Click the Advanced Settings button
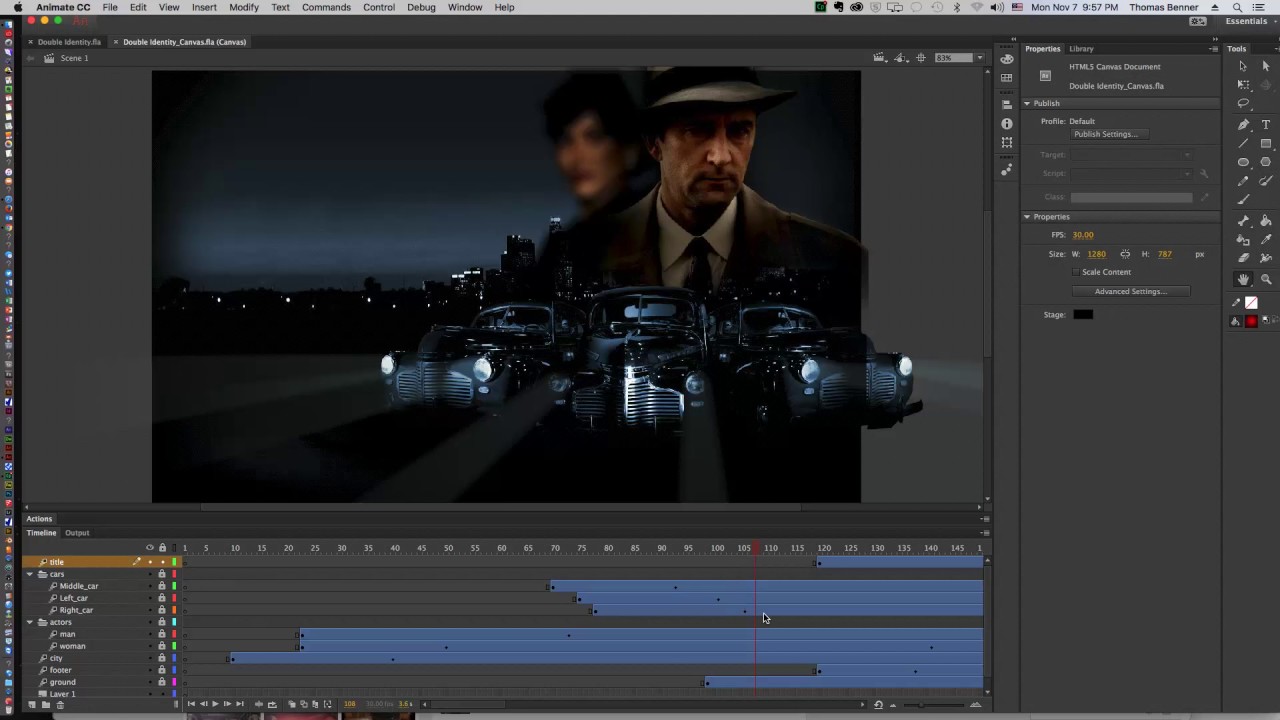Screen dimensions: 1280x720 pos(1130,291)
